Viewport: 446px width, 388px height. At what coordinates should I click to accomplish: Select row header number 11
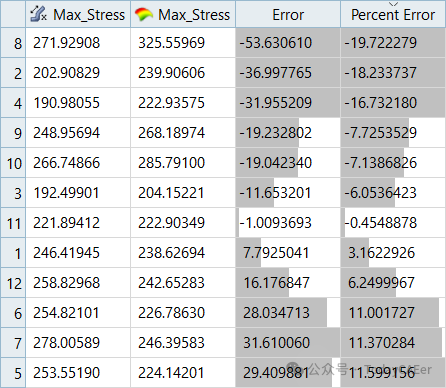pos(13,223)
